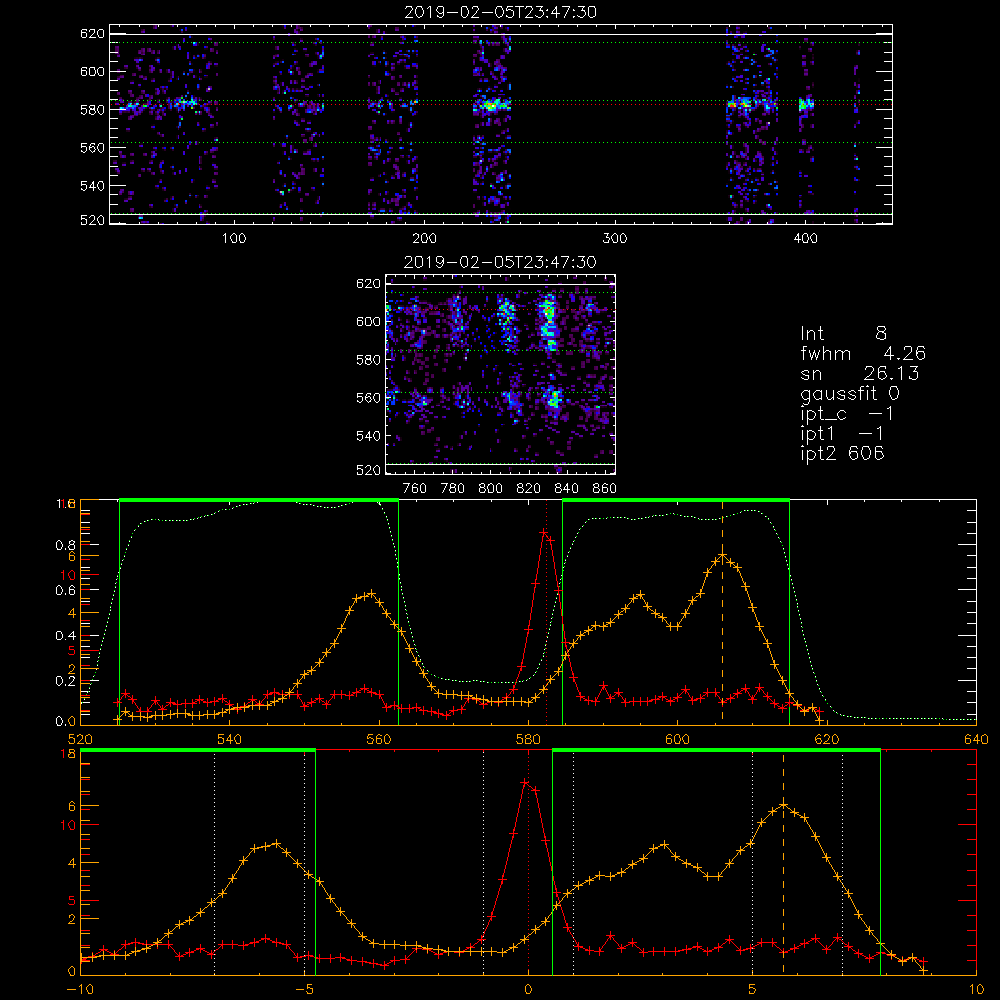The image size is (1000, 1000).
Task: Click the title "2019-02-05T23:47:30" above the top spectrogram
Action: (x=501, y=12)
